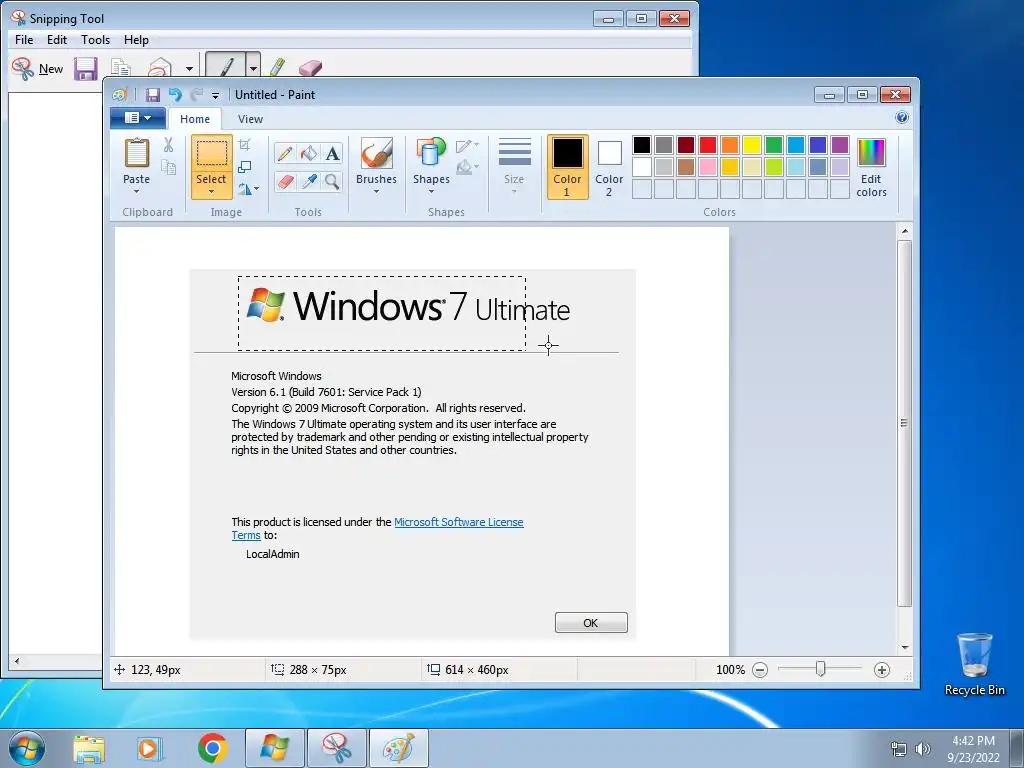Open Windows Media Player from the taskbar
Viewport: 1024px width, 768px height.
[x=150, y=748]
